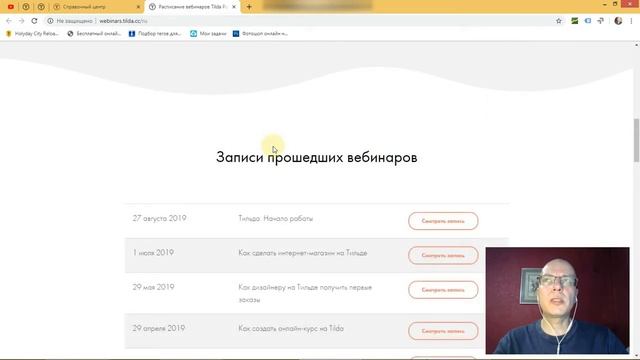This screenshot has height=360, width=640.
Task: Minimize the Chrome window
Action: (604, 4)
